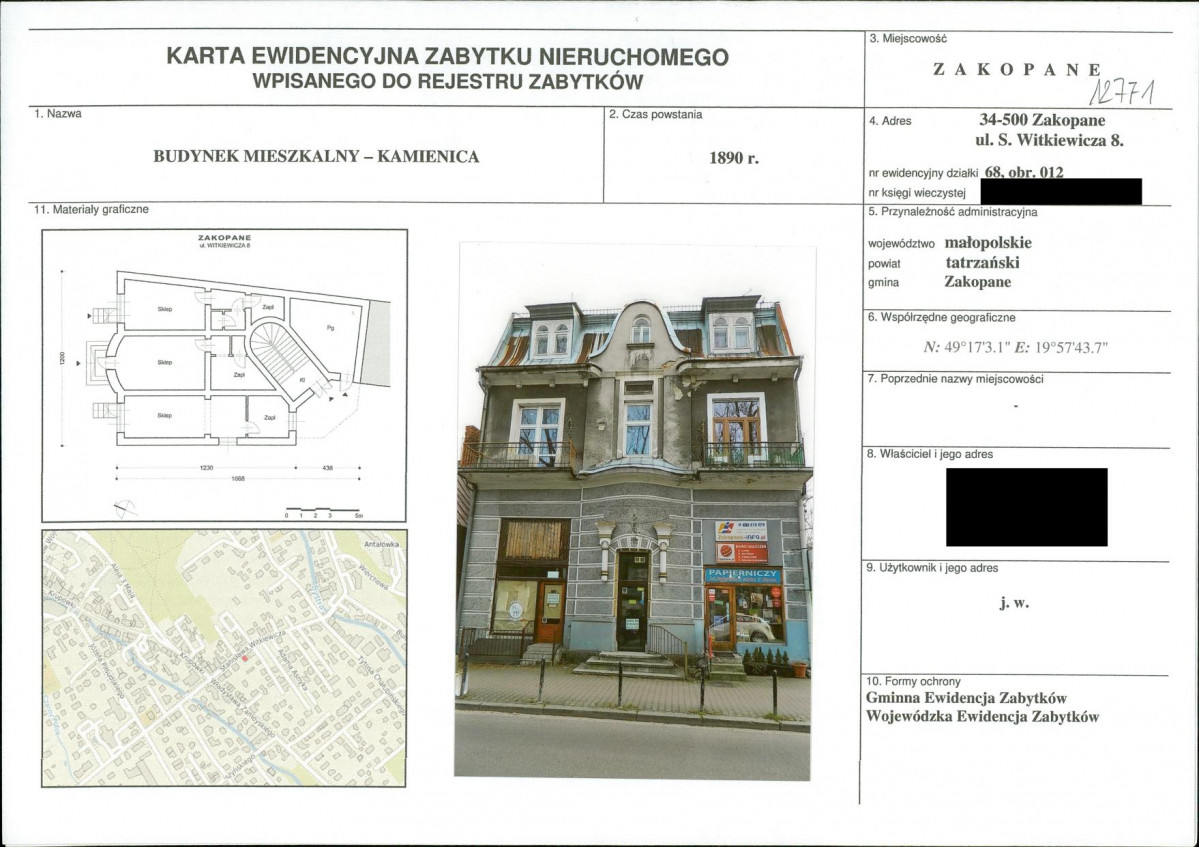This screenshot has width=1199, height=847.
Task: Open the building floor plan drawing
Action: click(x=224, y=375)
